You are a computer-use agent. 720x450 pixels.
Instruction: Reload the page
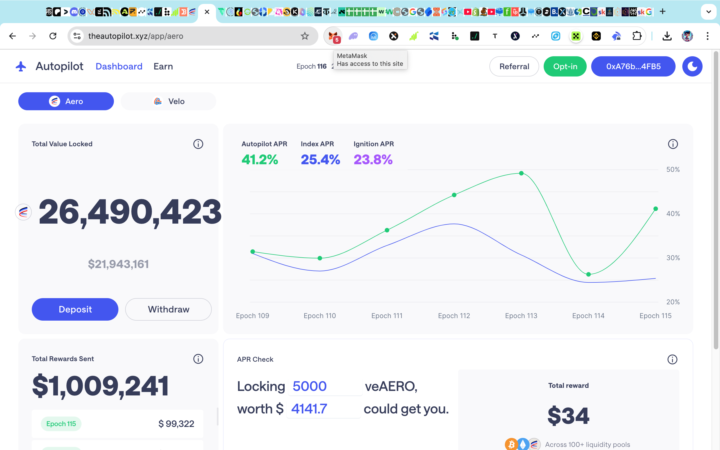(x=53, y=36)
